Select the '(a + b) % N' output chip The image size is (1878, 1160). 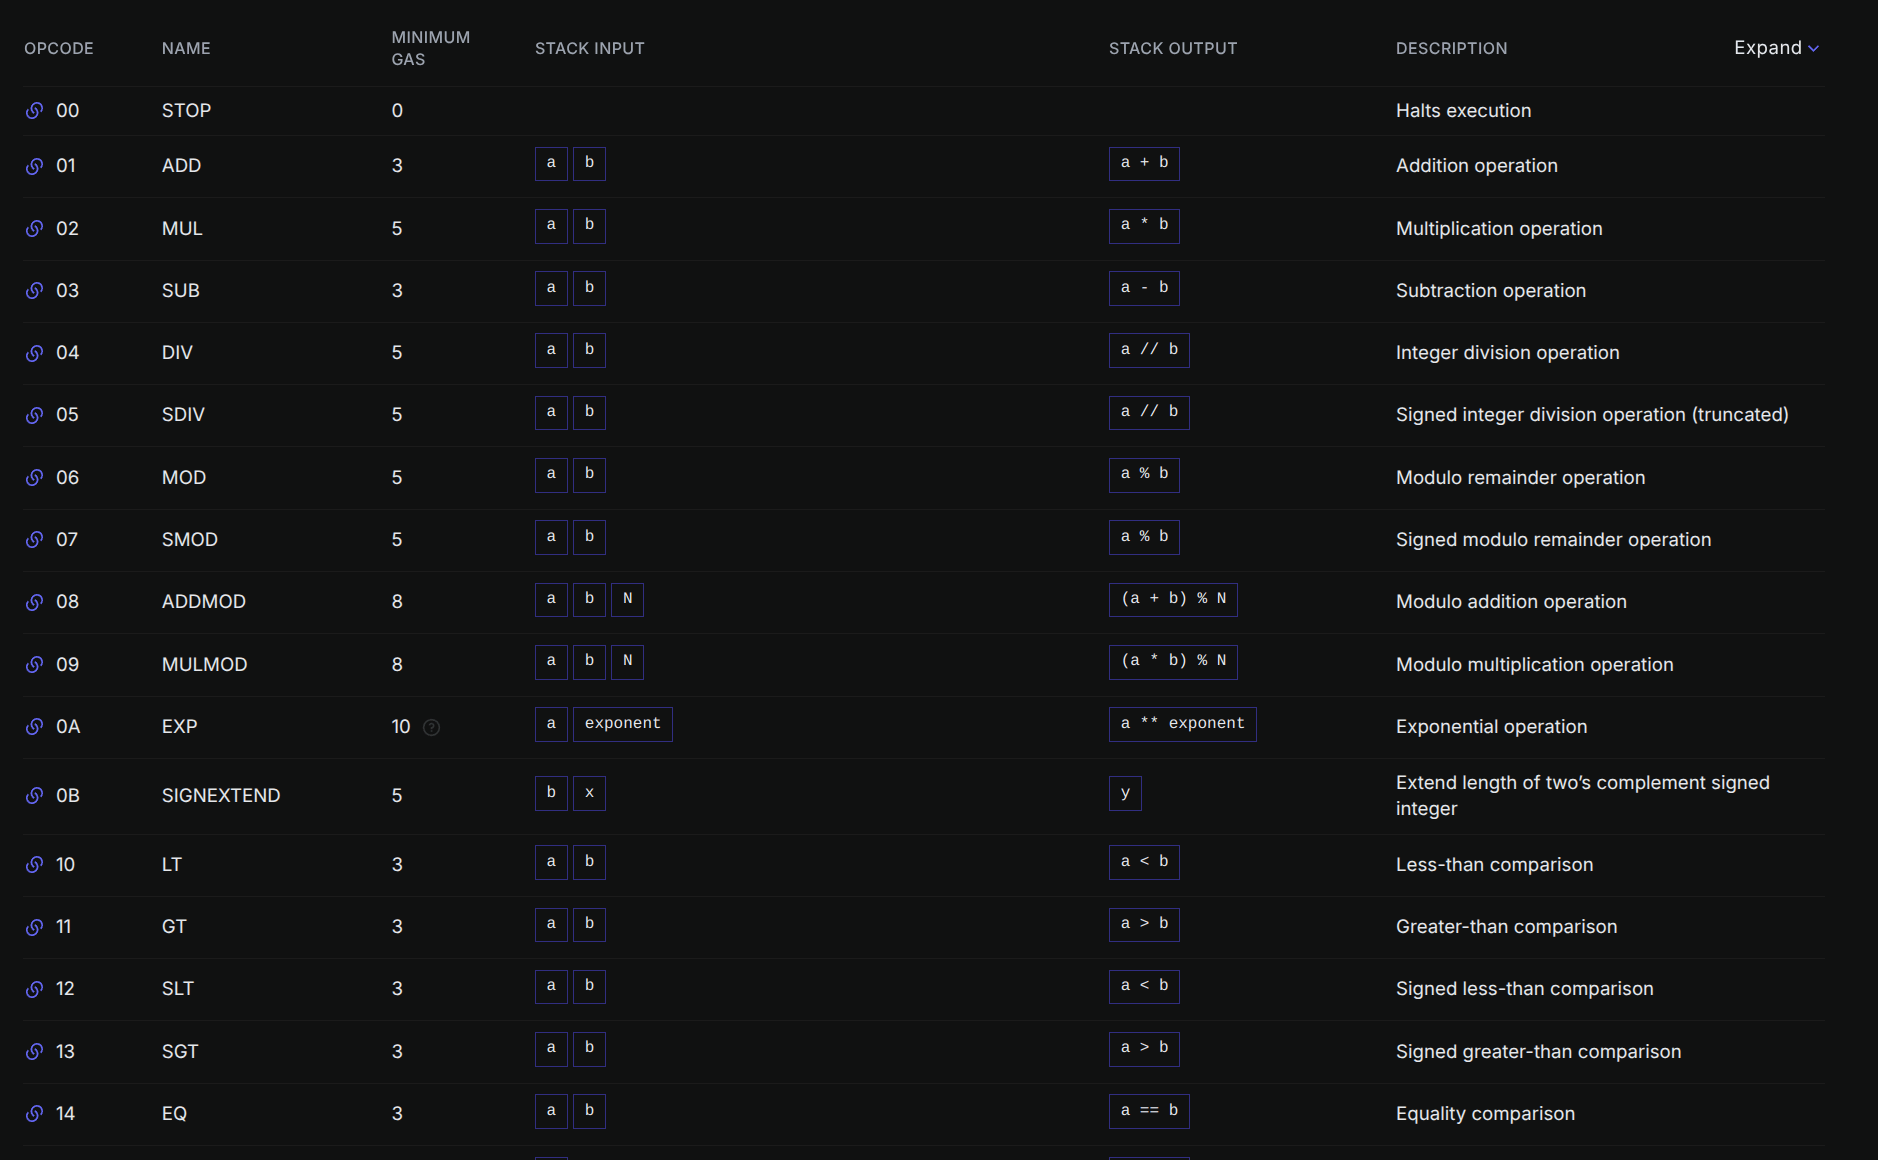[1173, 599]
